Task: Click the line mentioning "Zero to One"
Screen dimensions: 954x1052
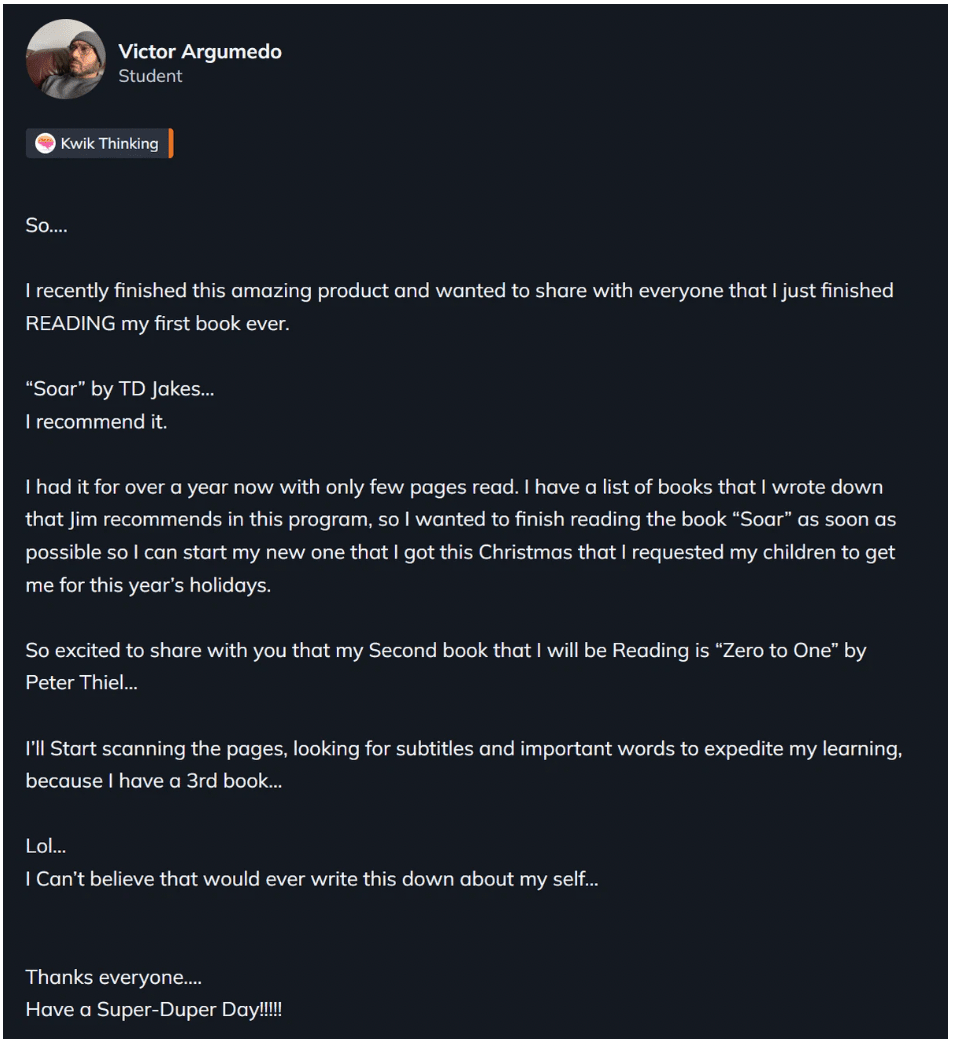Action: tap(446, 651)
